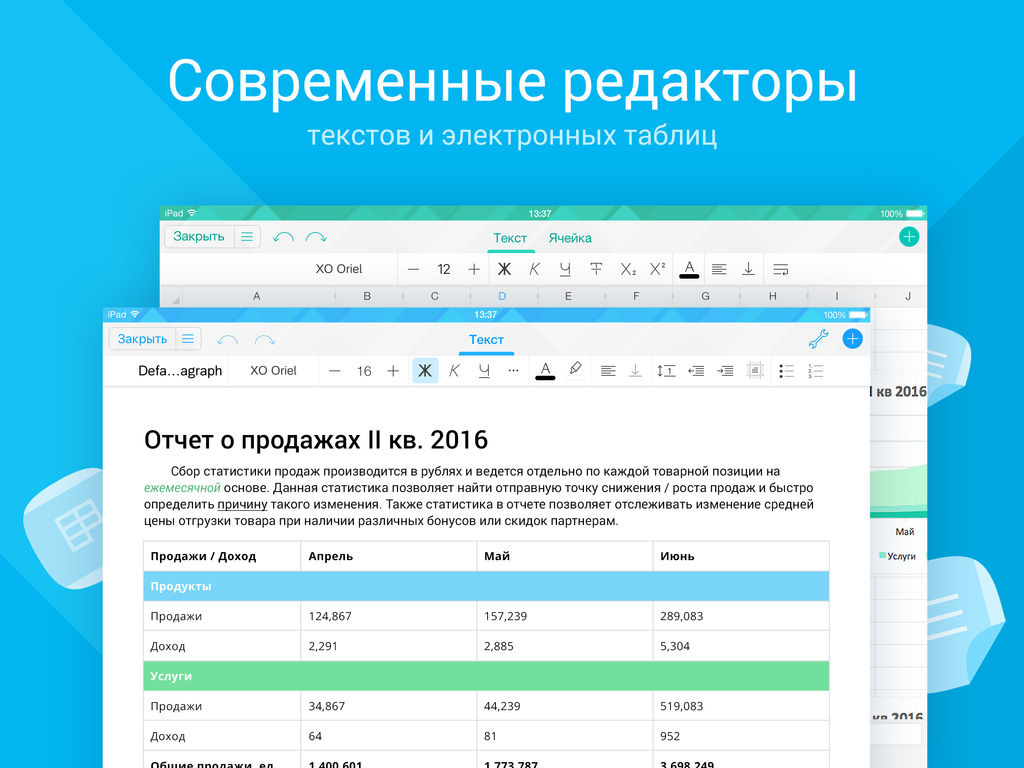
Task: Toggle bold formatting in the text editor
Action: coord(425,370)
